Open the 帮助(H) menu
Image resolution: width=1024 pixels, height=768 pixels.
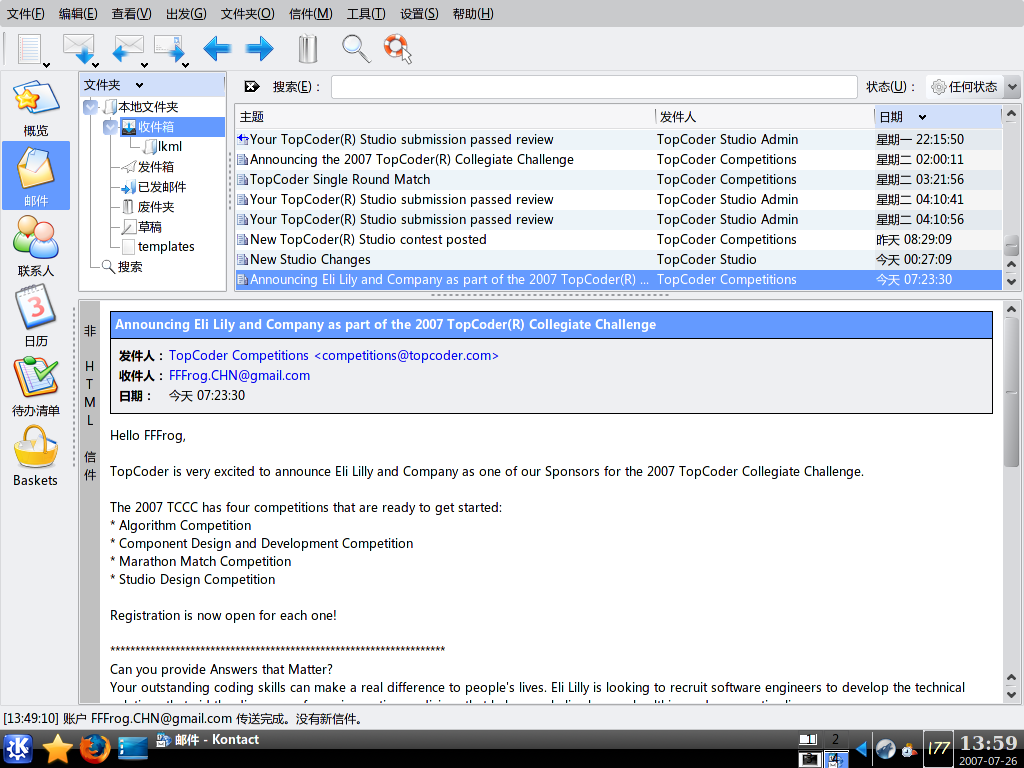pyautogui.click(x=473, y=13)
